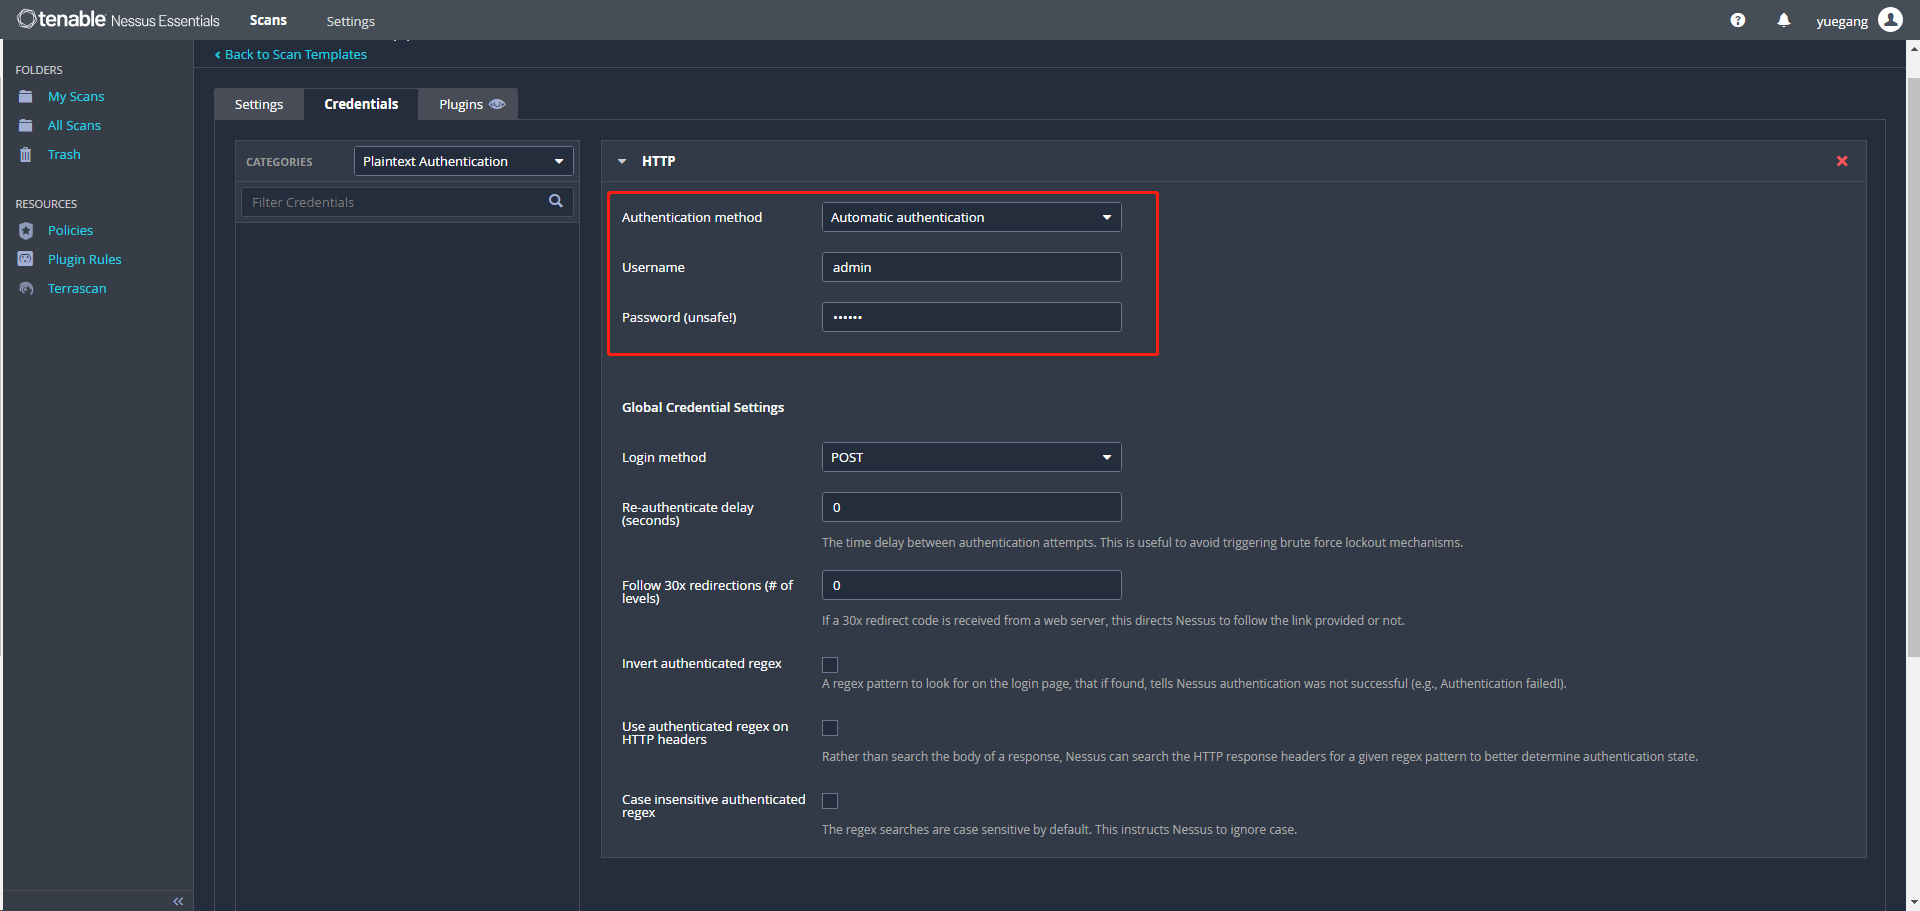
Task: Open My Scans folder link
Action: tap(76, 97)
